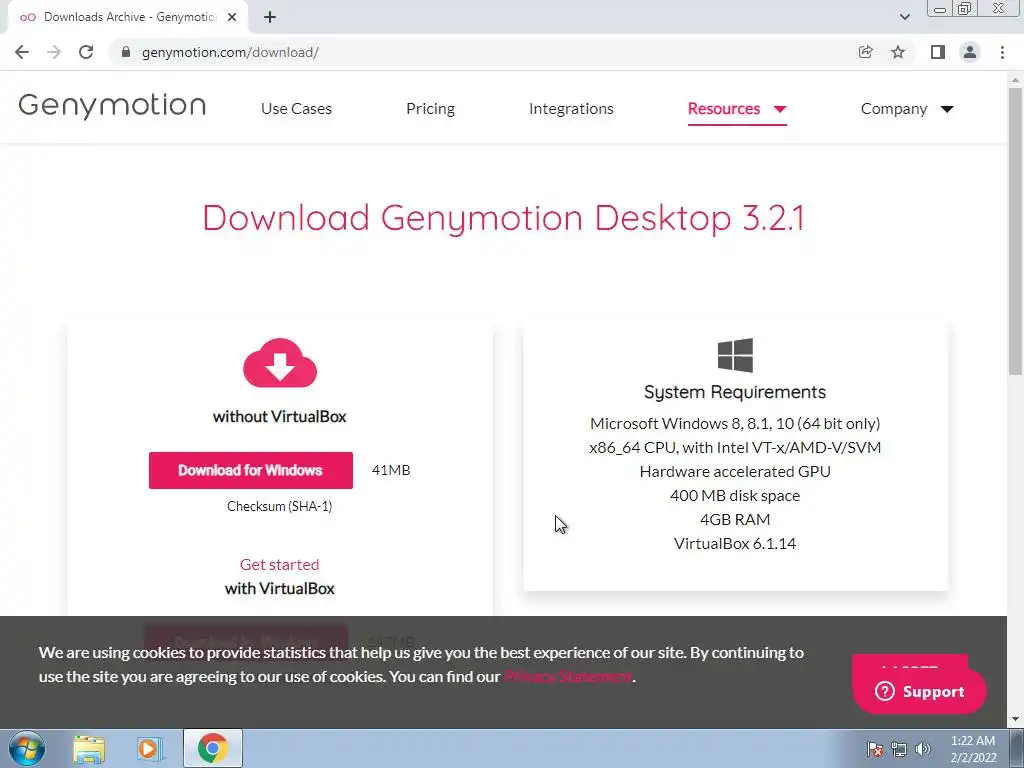The width and height of the screenshot is (1024, 768).
Task: Click the scrollbar down arrow
Action: click(1016, 720)
